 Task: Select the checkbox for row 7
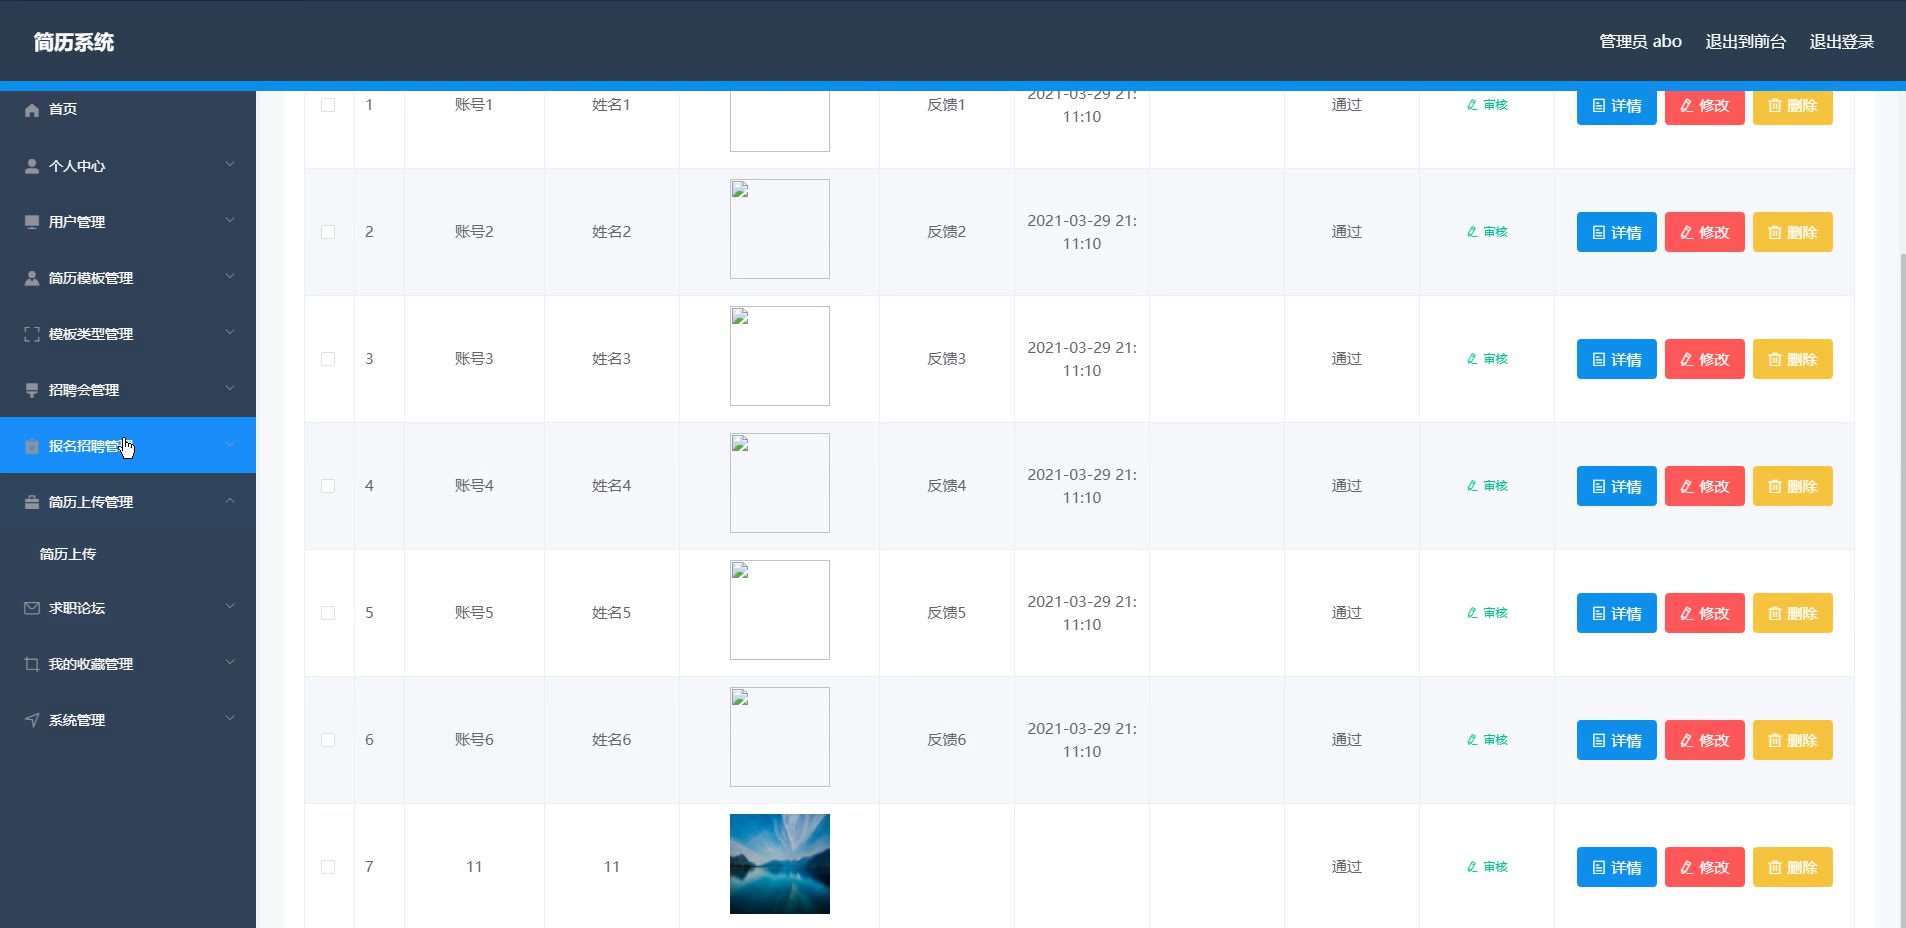click(328, 867)
